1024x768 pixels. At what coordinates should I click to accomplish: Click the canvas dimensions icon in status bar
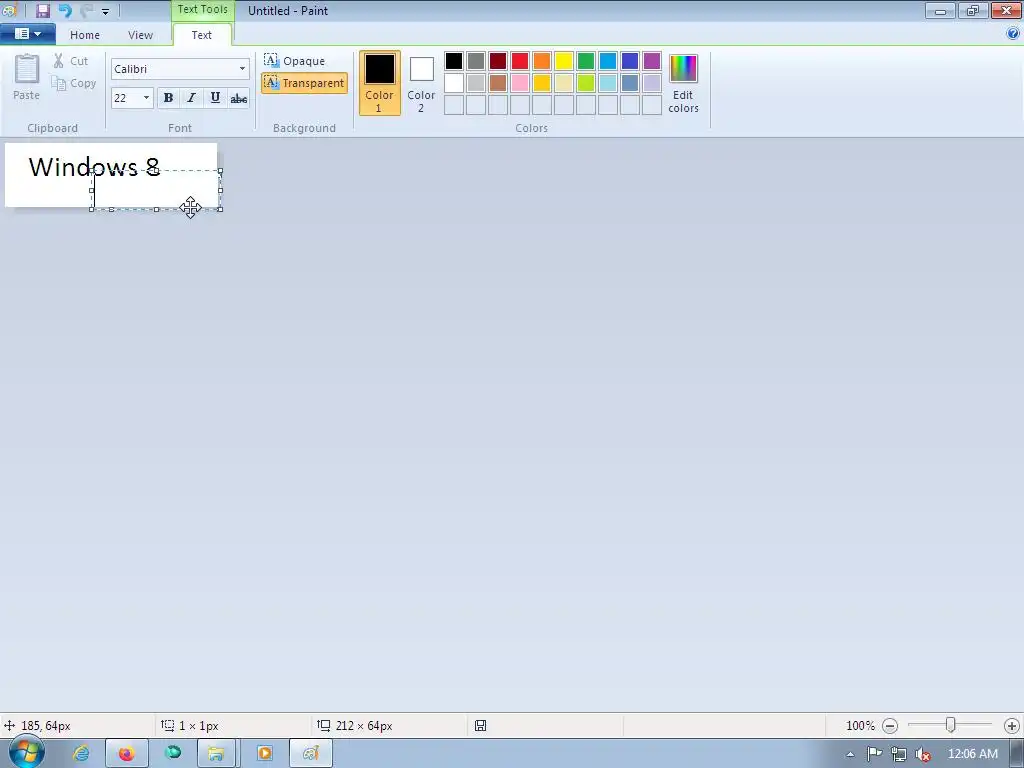click(x=324, y=726)
